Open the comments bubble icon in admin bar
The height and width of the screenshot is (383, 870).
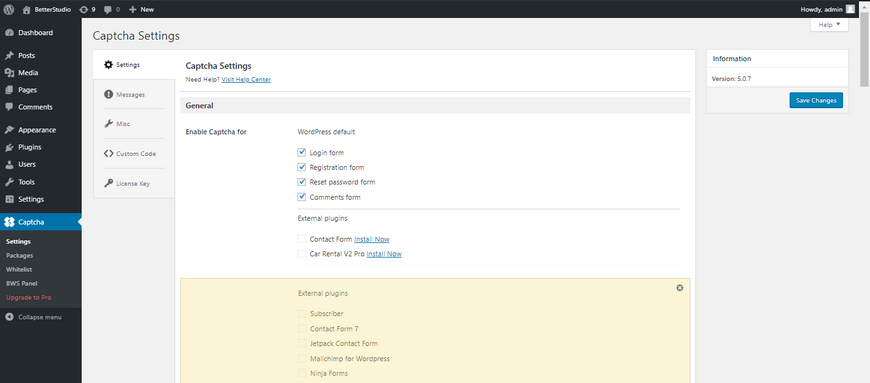108,9
